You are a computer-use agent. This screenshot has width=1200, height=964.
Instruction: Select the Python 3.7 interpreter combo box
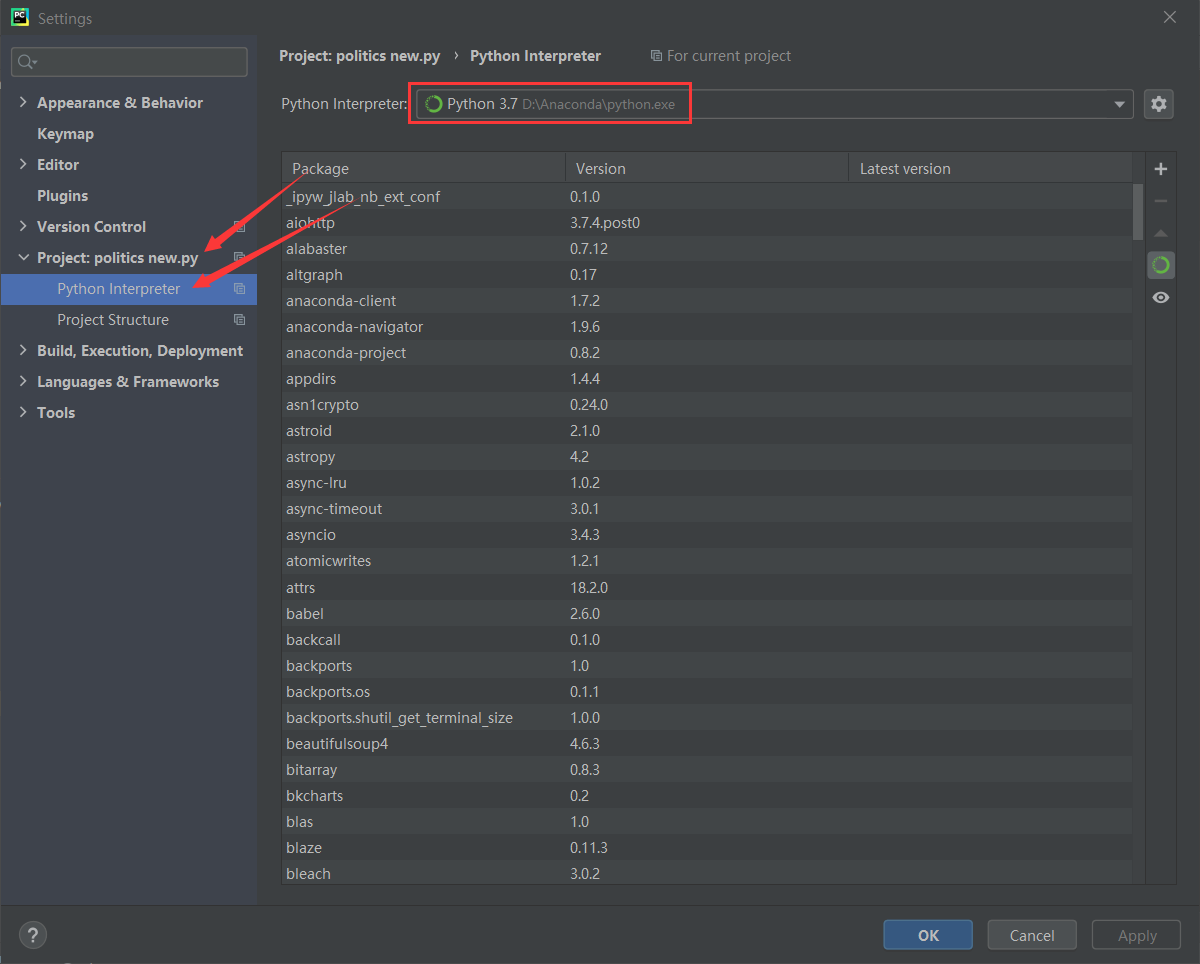click(774, 104)
